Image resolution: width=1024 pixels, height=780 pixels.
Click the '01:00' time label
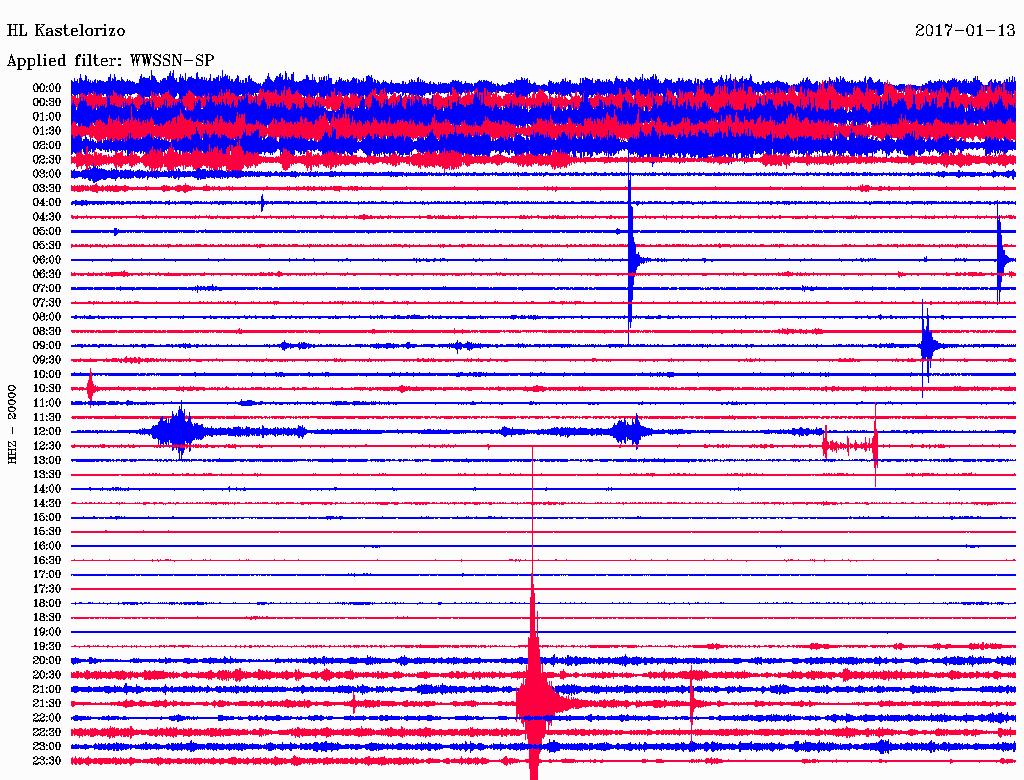click(x=47, y=116)
